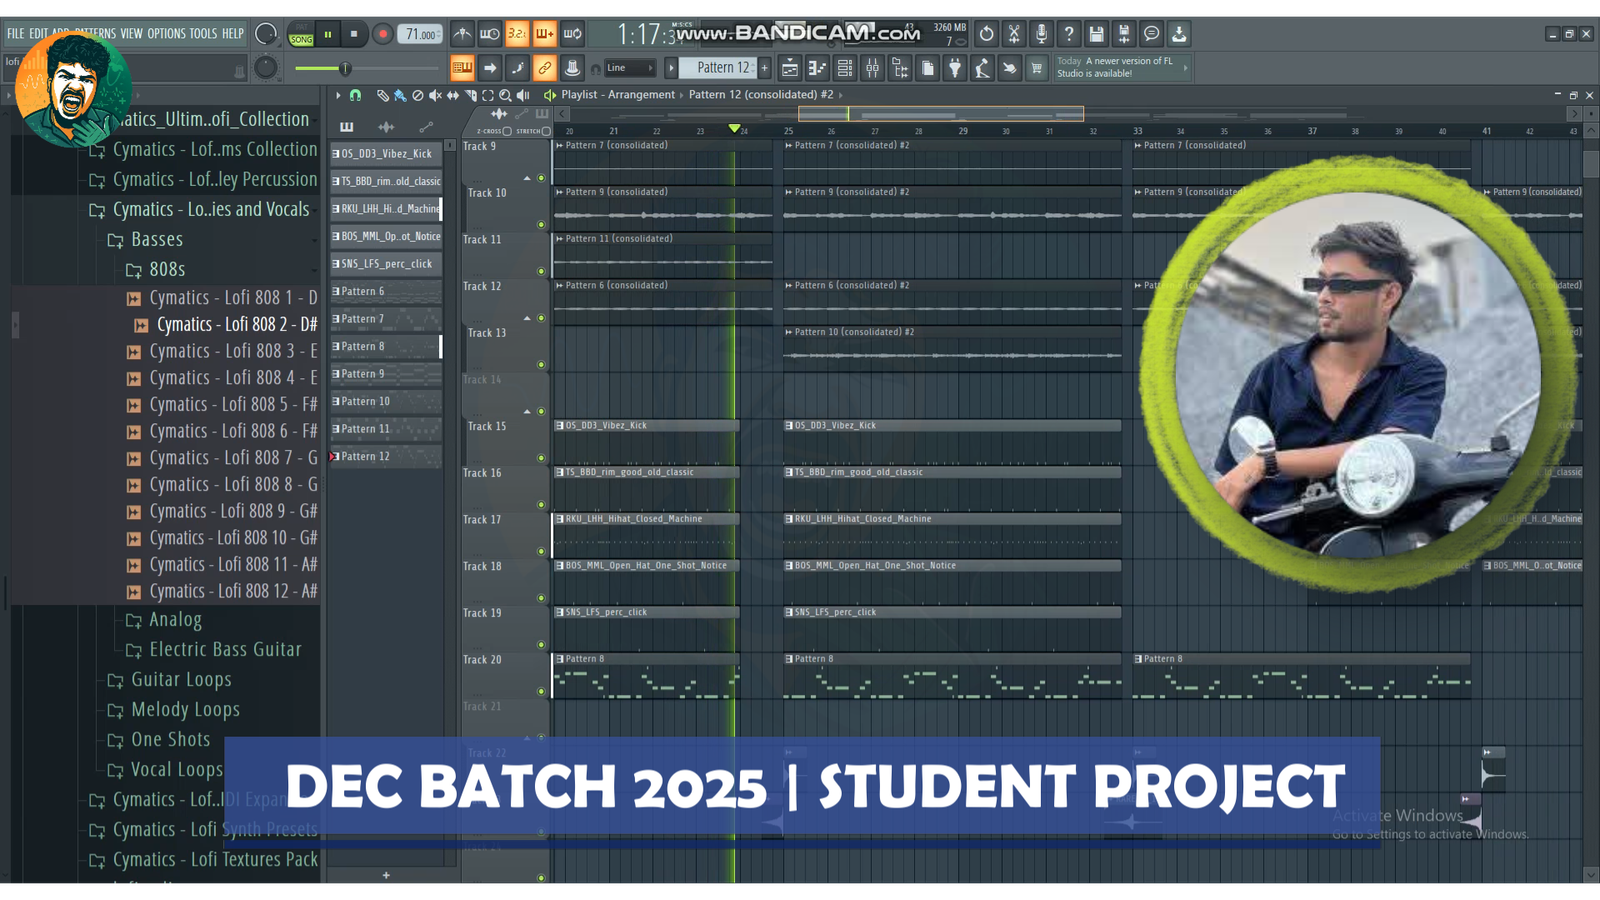Screen dimensions: 1600x900
Task: Click the main volume slider handle
Action: pyautogui.click(x=345, y=68)
